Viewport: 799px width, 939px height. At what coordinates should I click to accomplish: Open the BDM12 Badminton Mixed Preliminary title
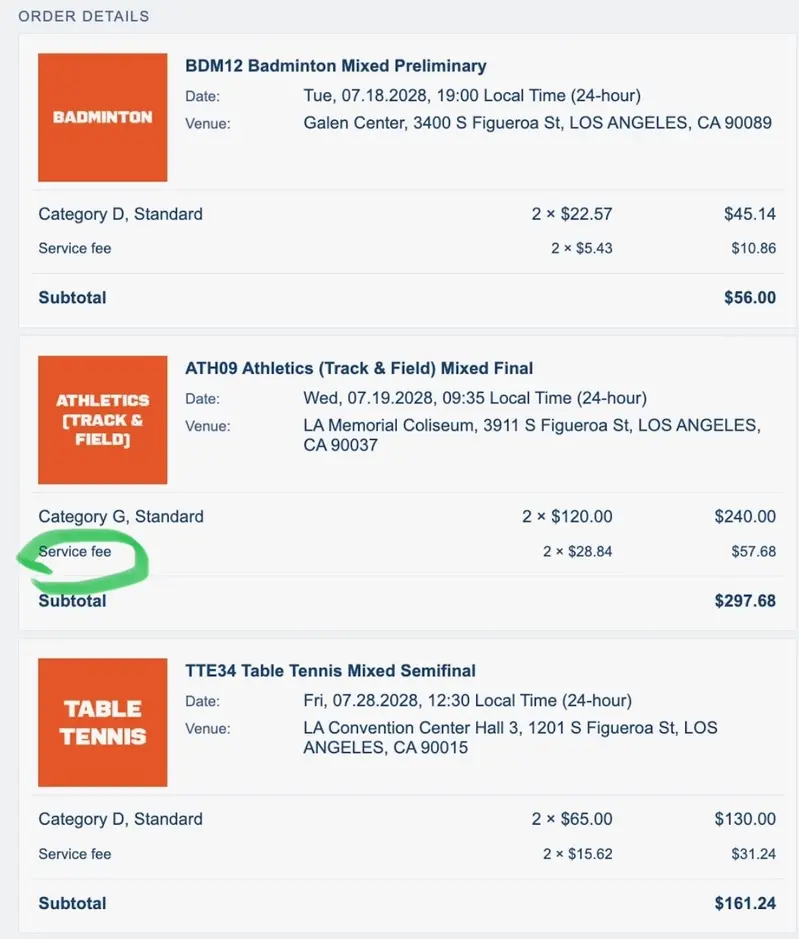pos(335,66)
